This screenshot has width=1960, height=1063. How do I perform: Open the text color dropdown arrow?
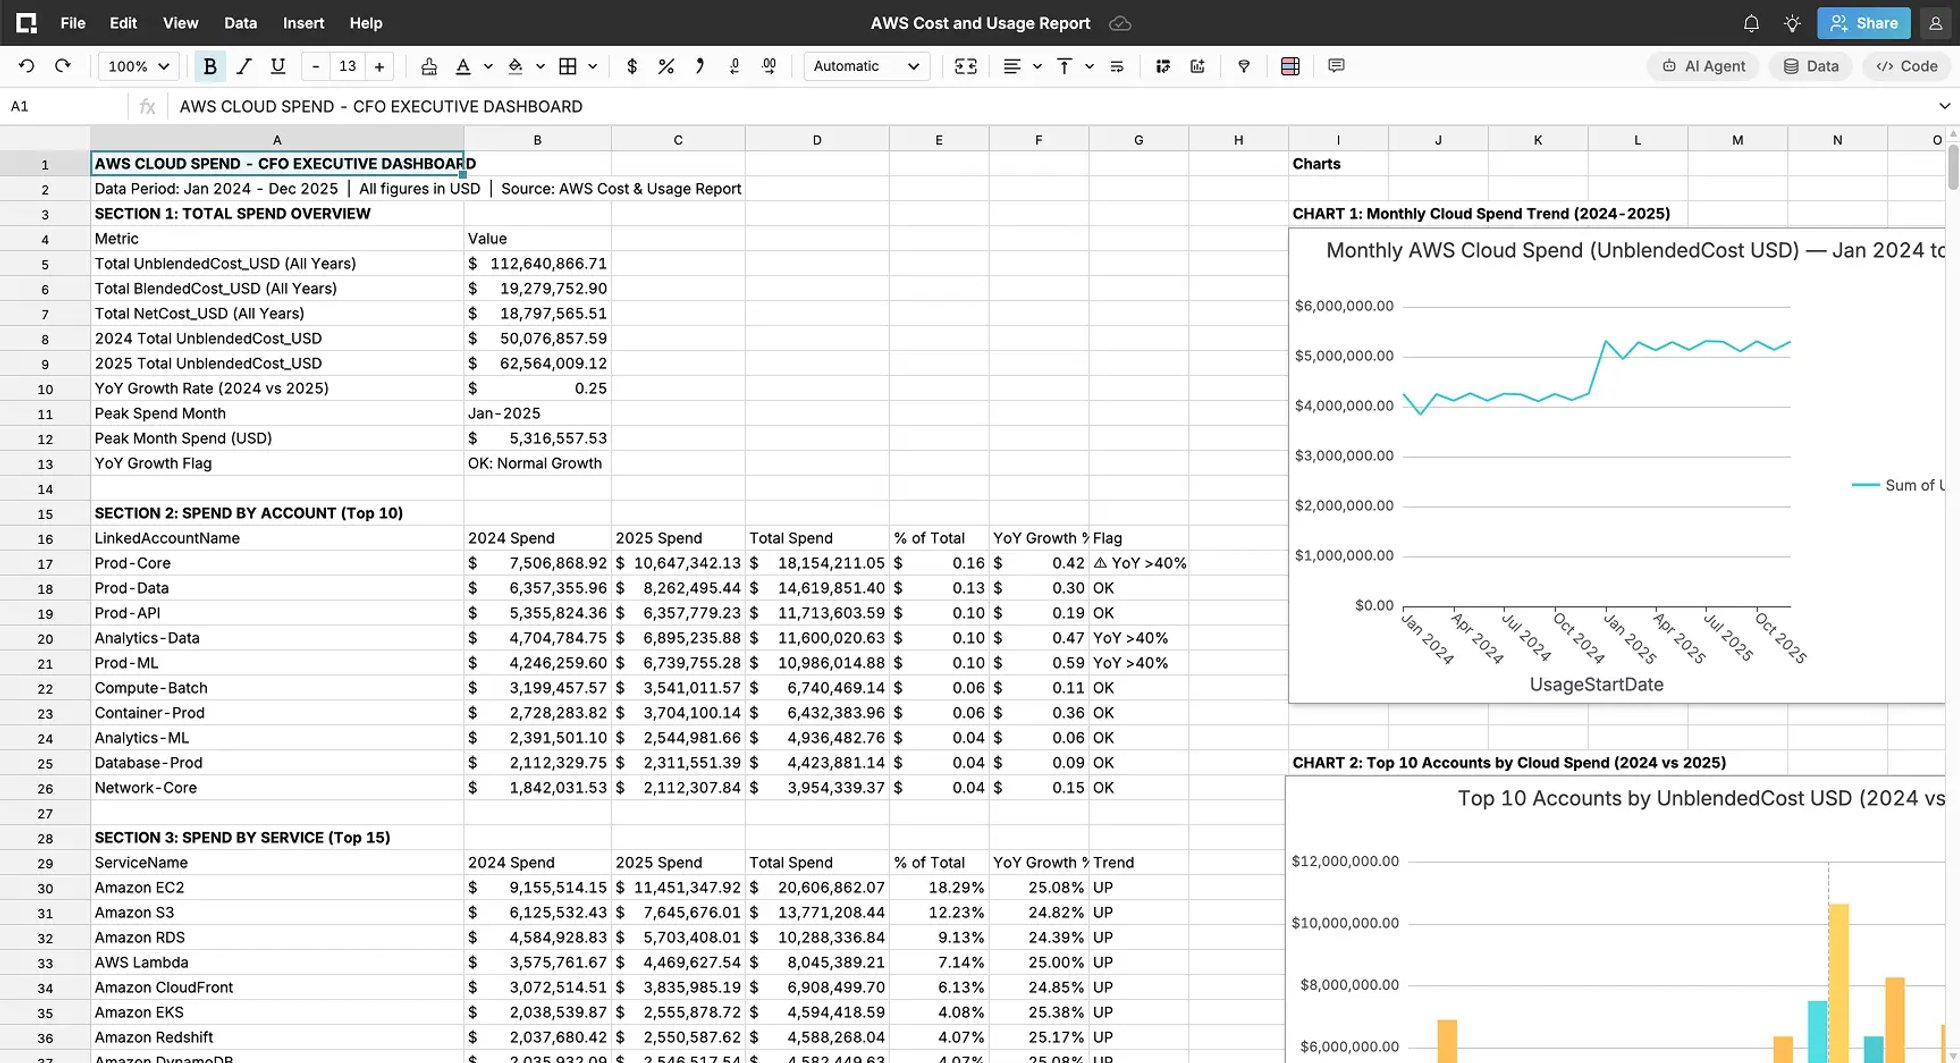pyautogui.click(x=488, y=66)
